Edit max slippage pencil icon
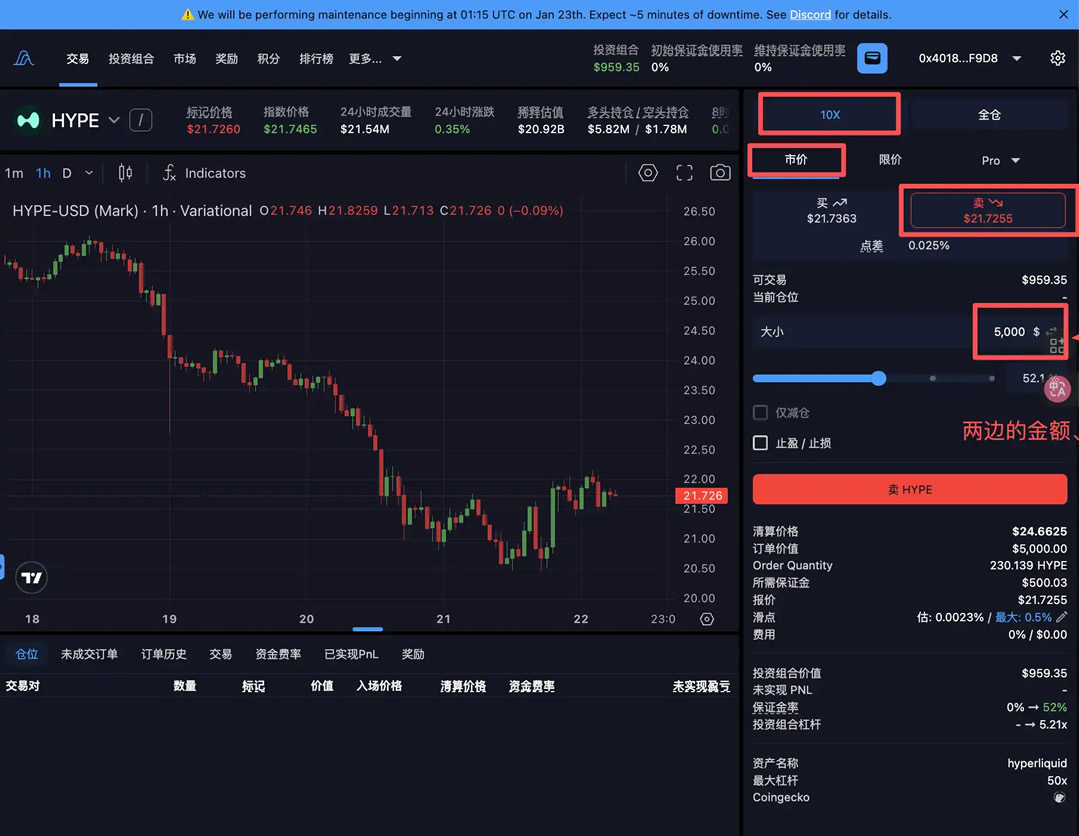The width and height of the screenshot is (1079, 836). coord(1062,617)
